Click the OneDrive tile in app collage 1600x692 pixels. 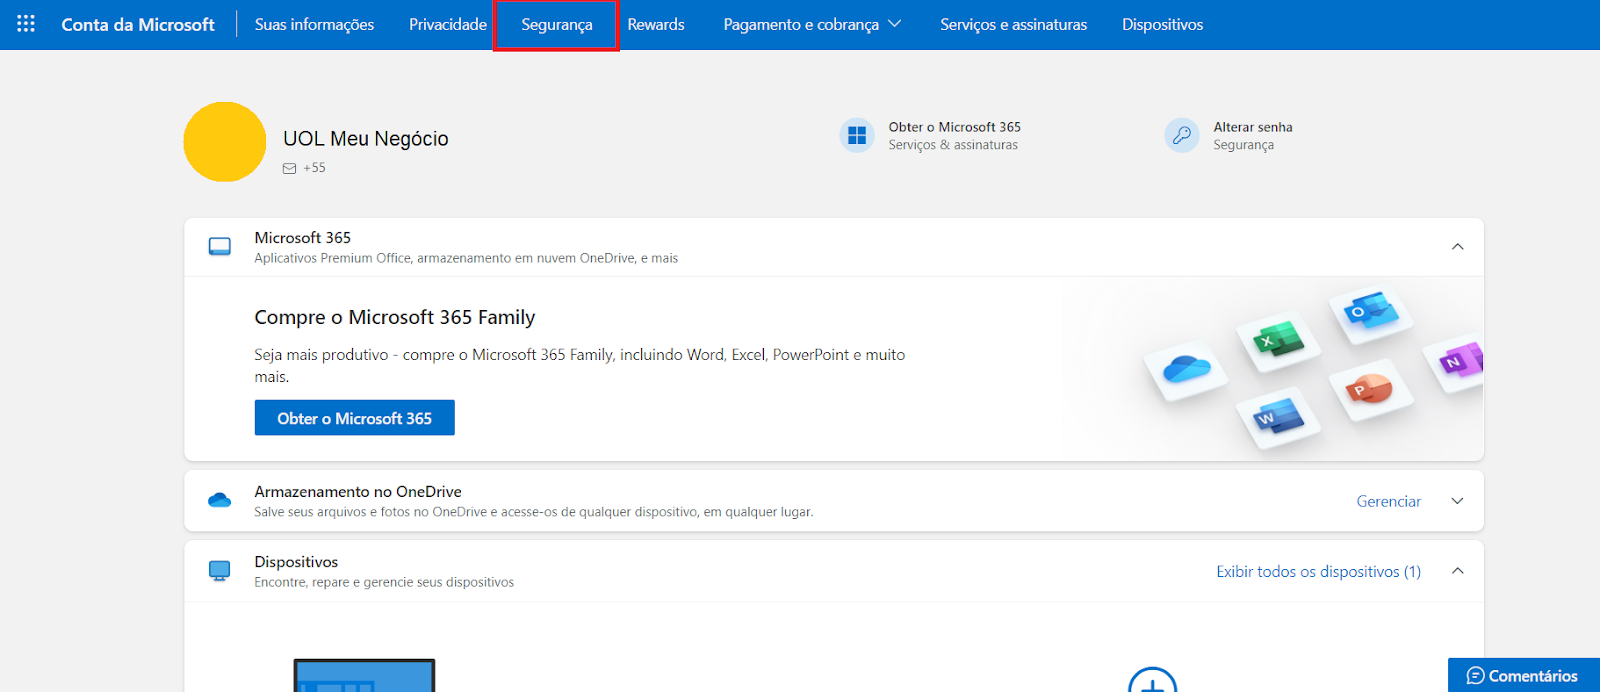1187,370
